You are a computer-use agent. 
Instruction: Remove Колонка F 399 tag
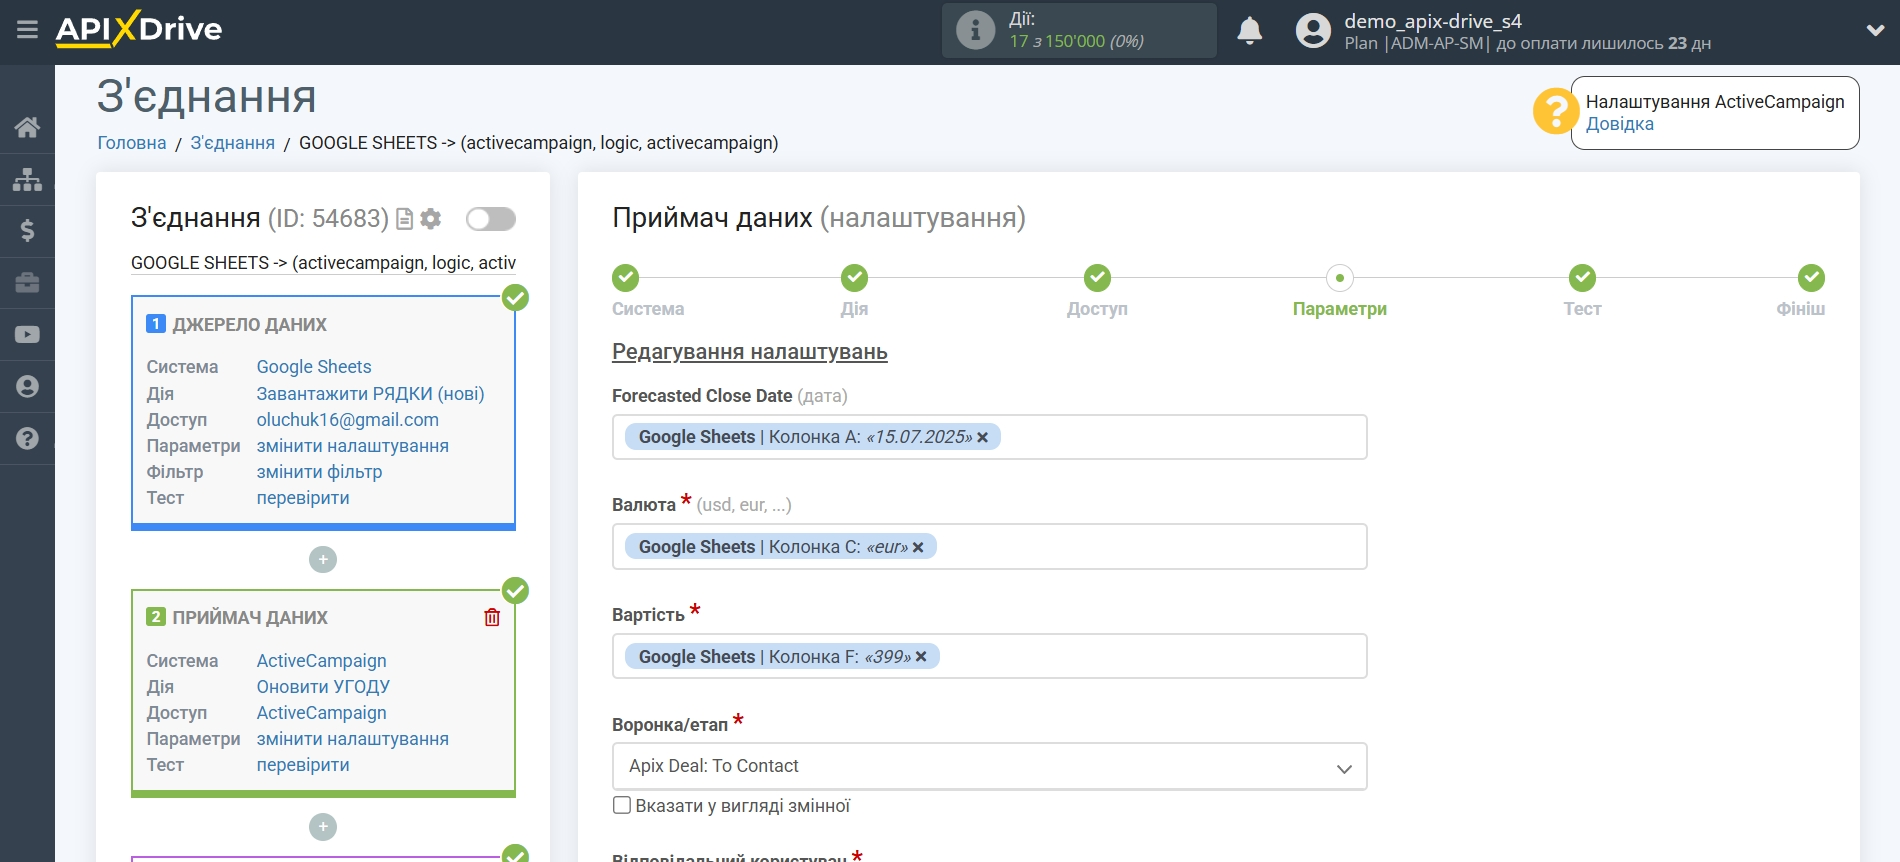(921, 657)
